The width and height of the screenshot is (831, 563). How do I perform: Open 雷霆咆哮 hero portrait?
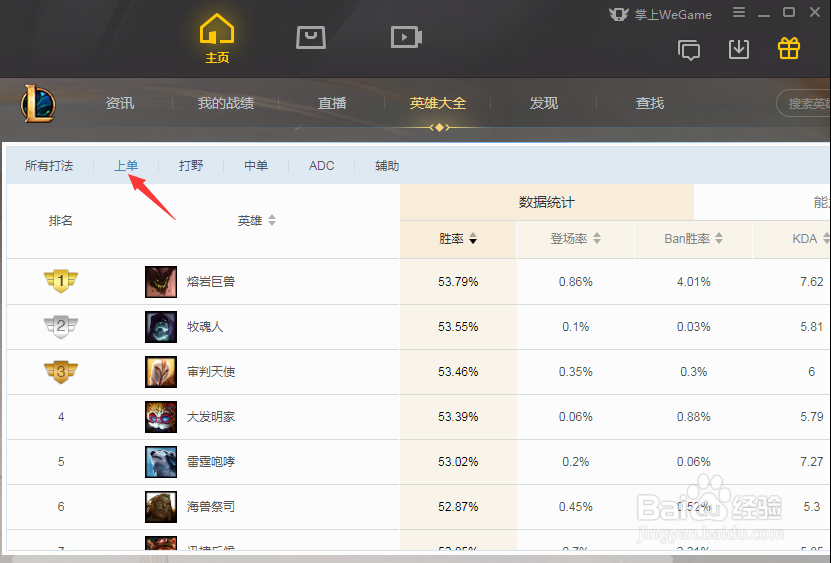[x=161, y=462]
